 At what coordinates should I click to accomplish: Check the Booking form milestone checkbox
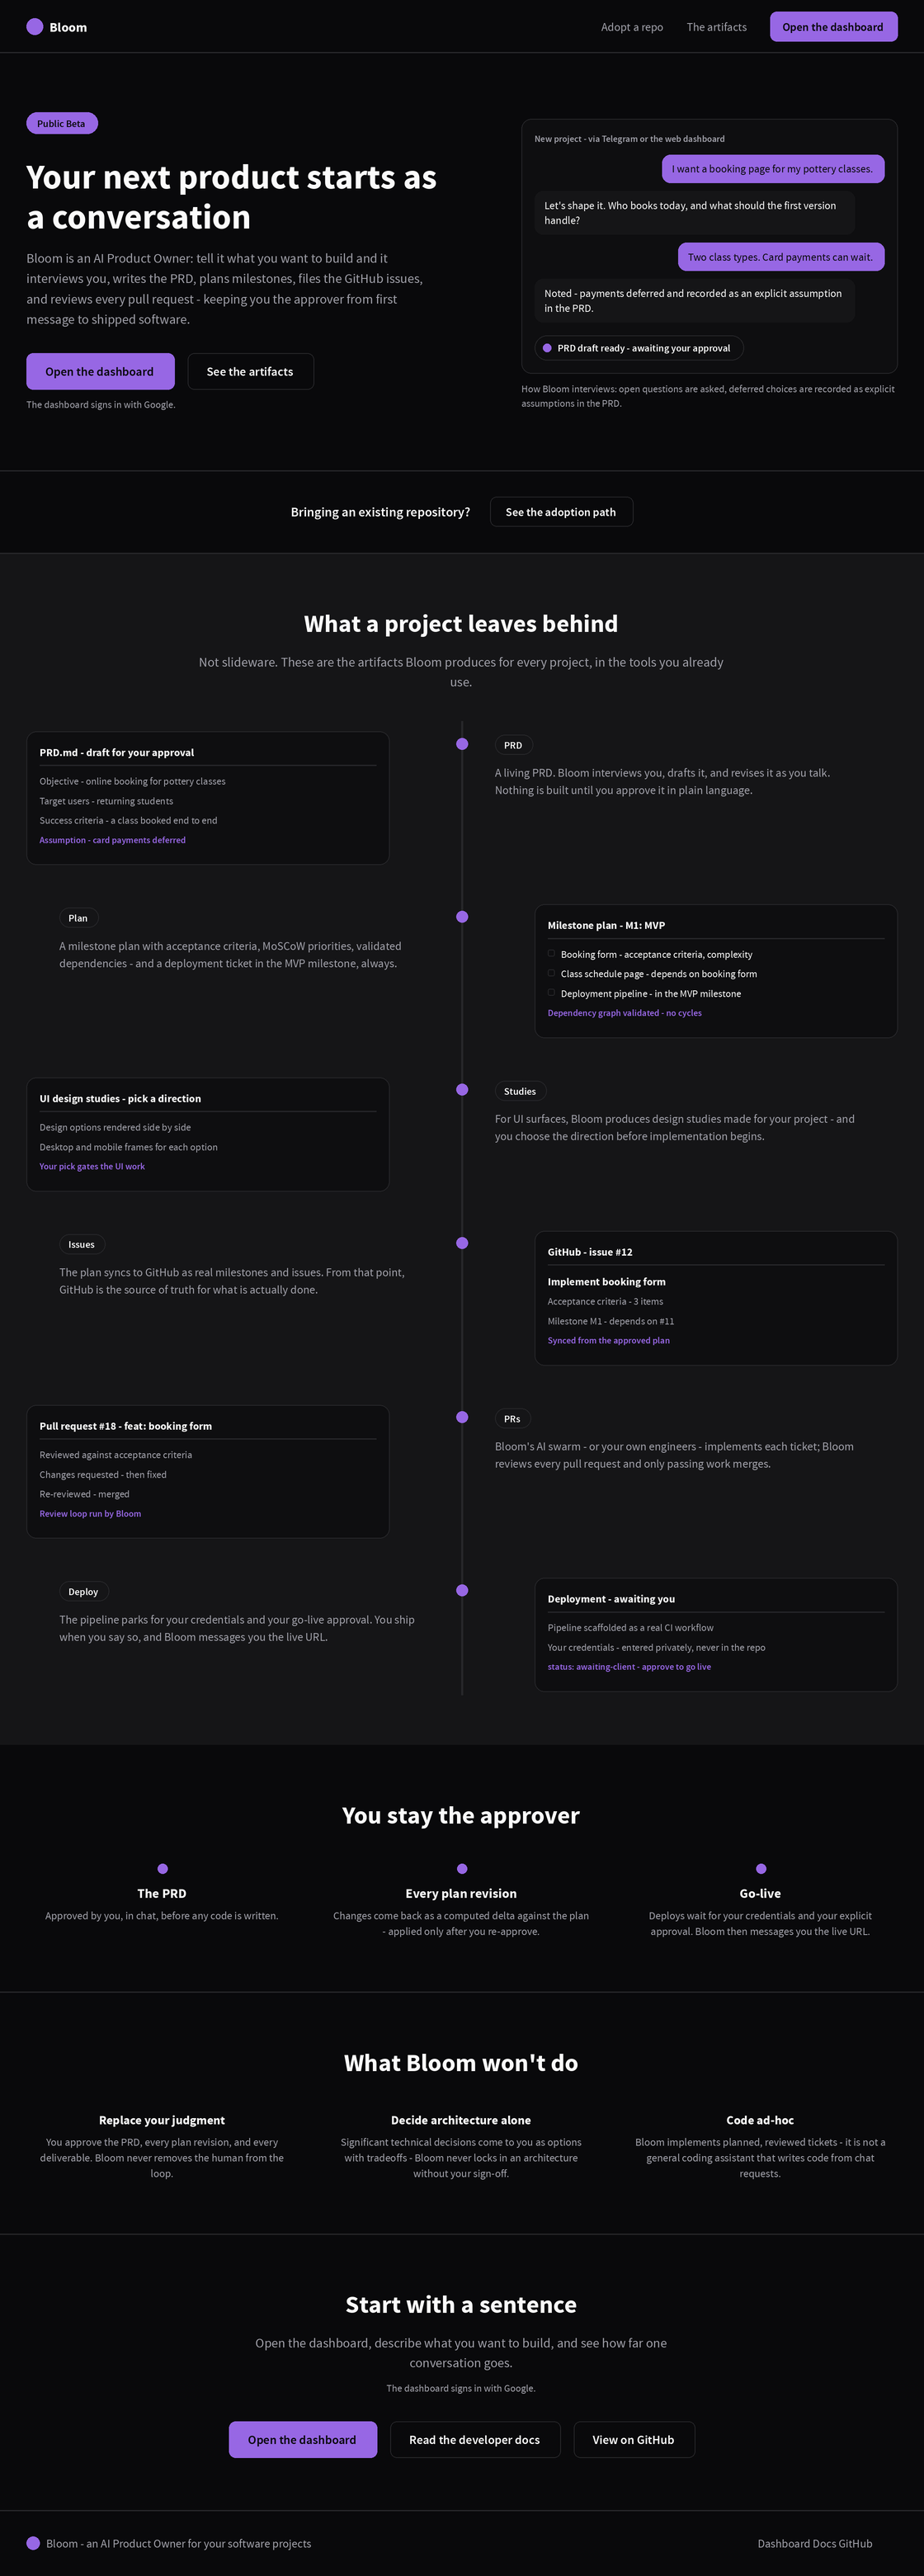(551, 953)
